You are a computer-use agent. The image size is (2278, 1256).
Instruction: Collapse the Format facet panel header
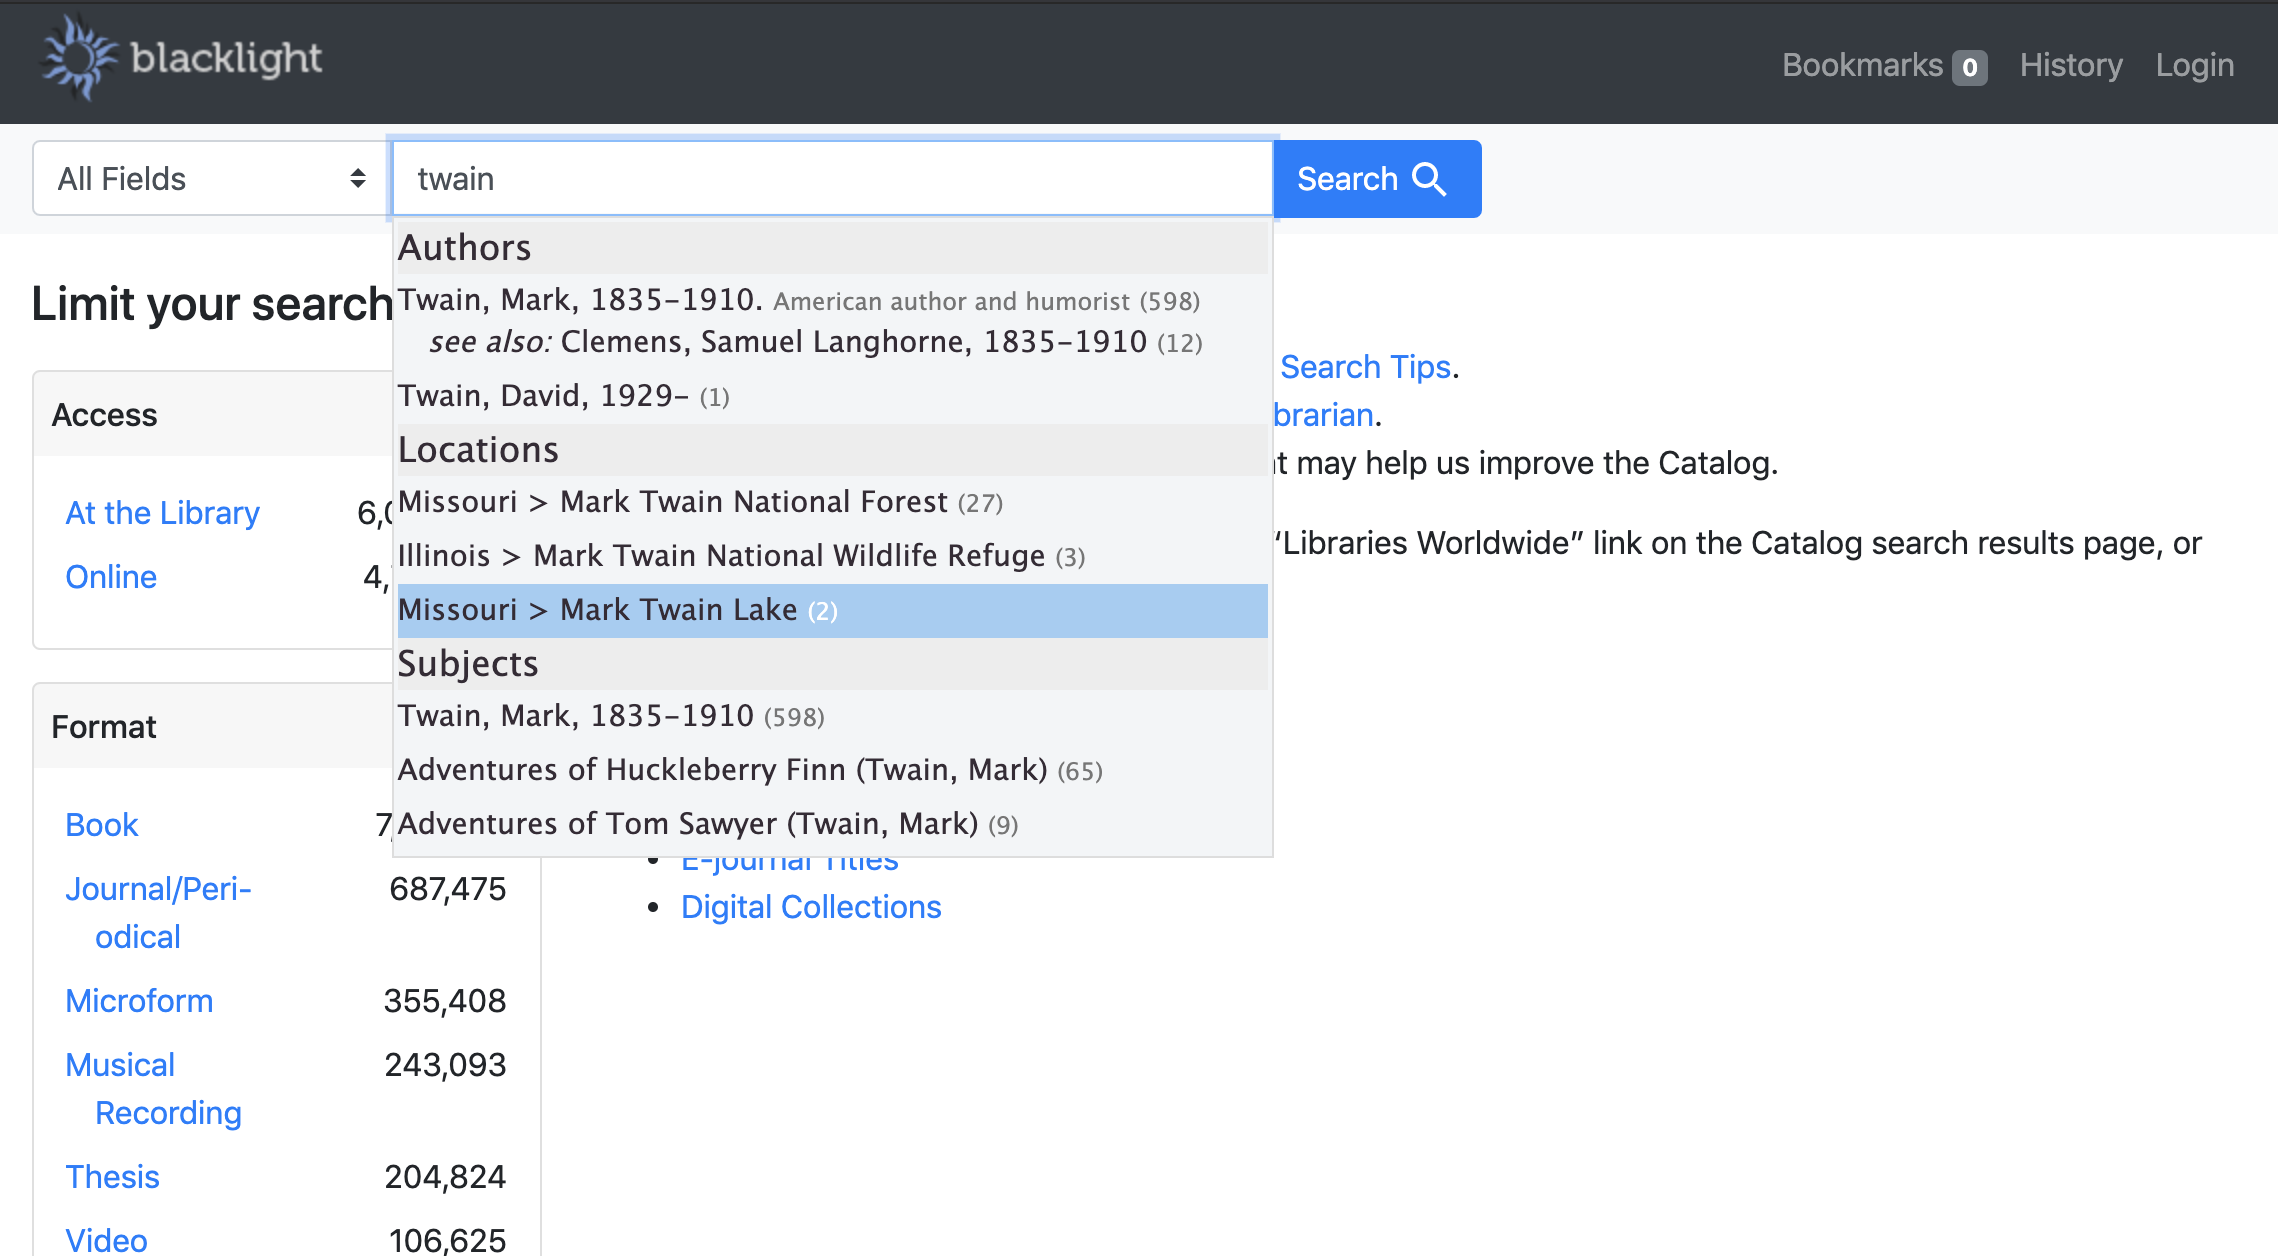pyautogui.click(x=105, y=727)
